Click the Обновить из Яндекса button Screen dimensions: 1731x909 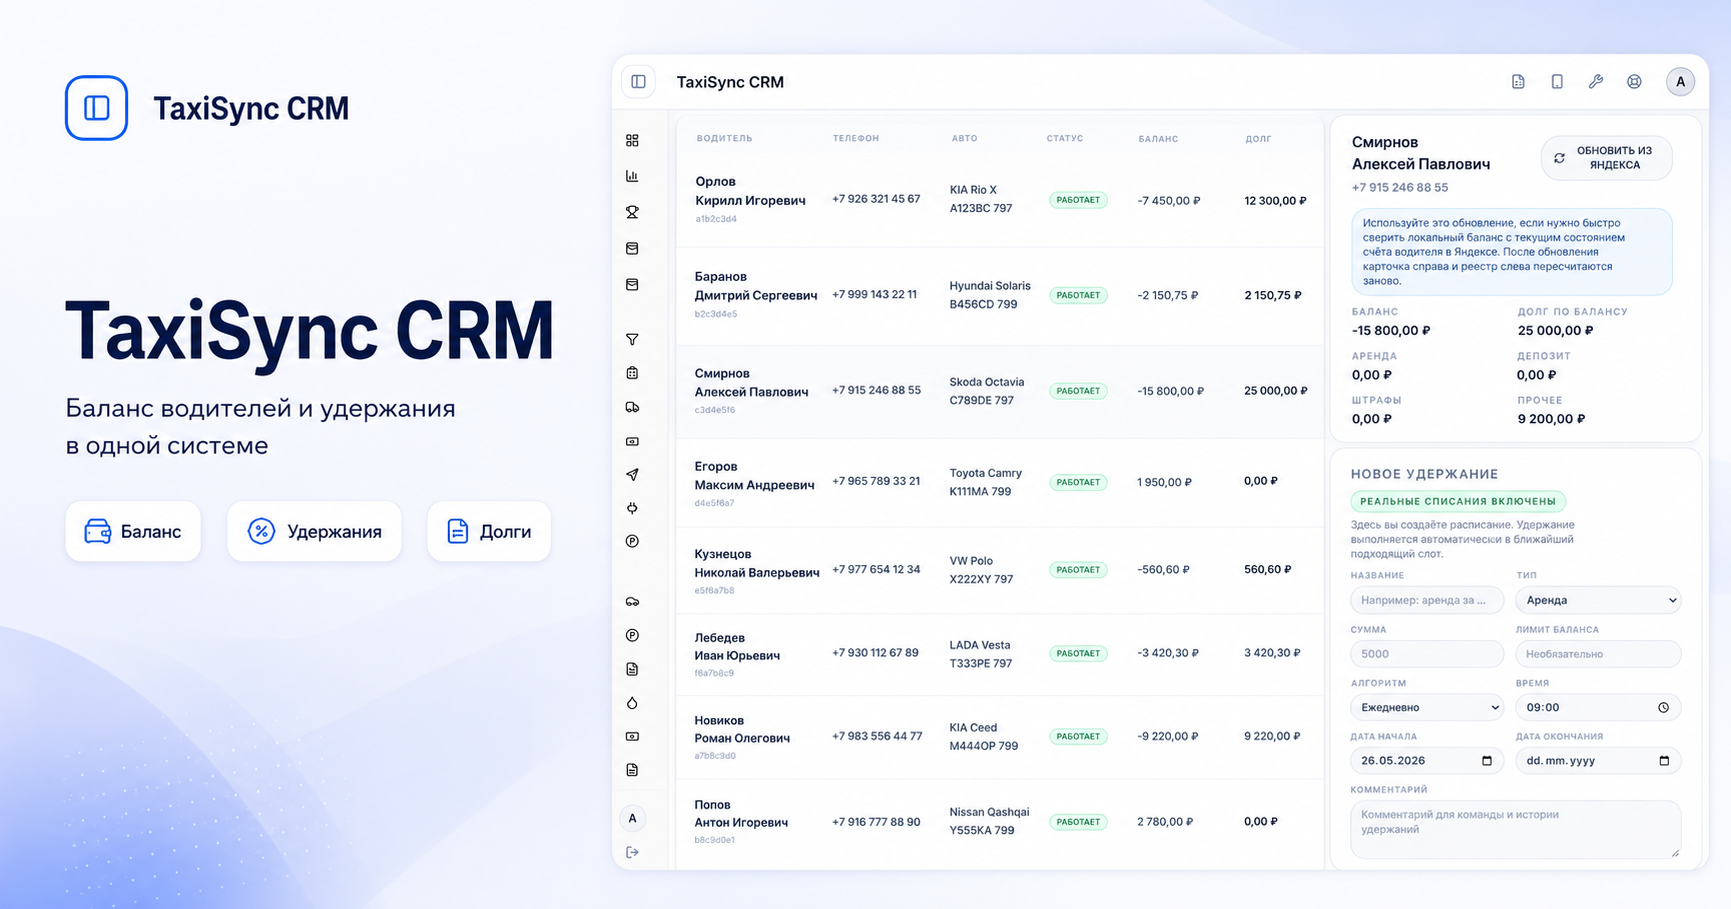pyautogui.click(x=1606, y=158)
